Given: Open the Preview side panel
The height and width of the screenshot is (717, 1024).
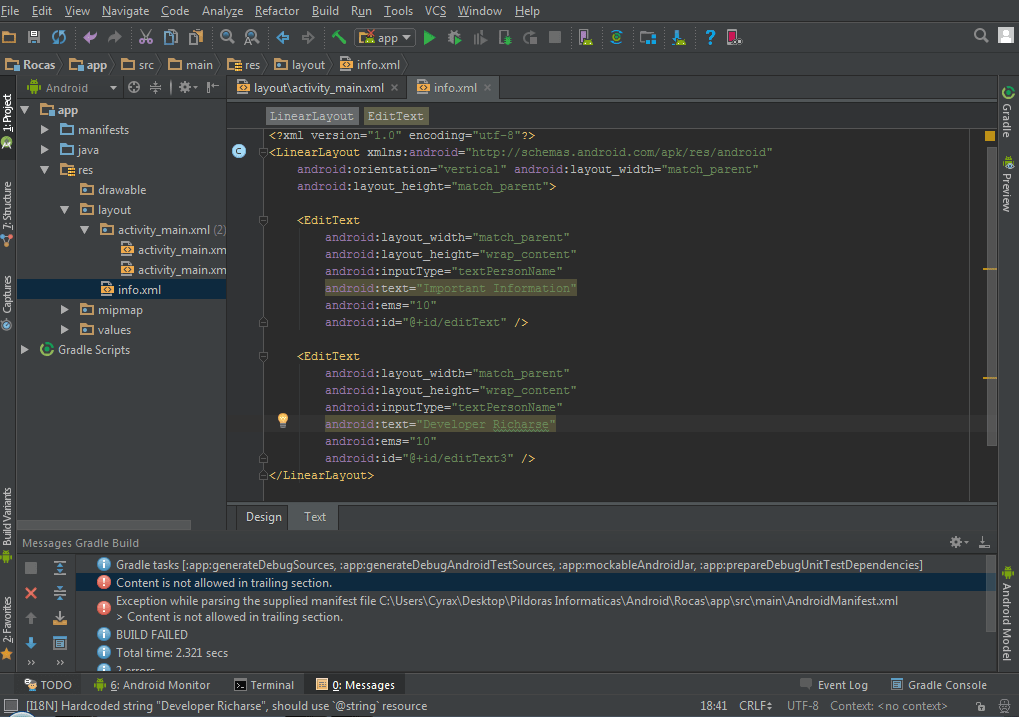Looking at the screenshot, I should (x=1008, y=183).
